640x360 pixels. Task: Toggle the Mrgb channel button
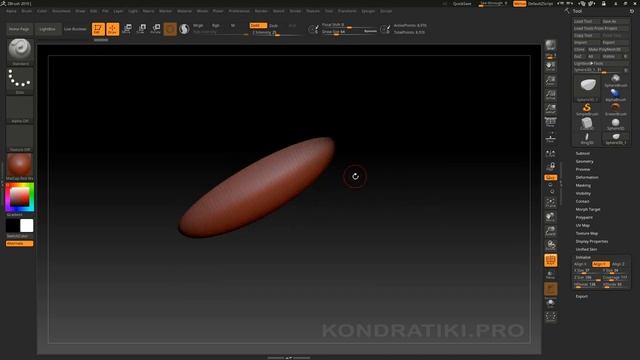198,25
